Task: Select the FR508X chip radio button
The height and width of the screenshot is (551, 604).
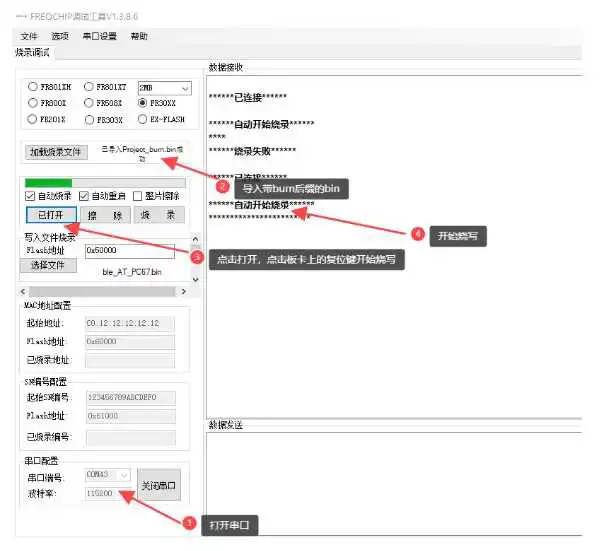Action: 88,103
